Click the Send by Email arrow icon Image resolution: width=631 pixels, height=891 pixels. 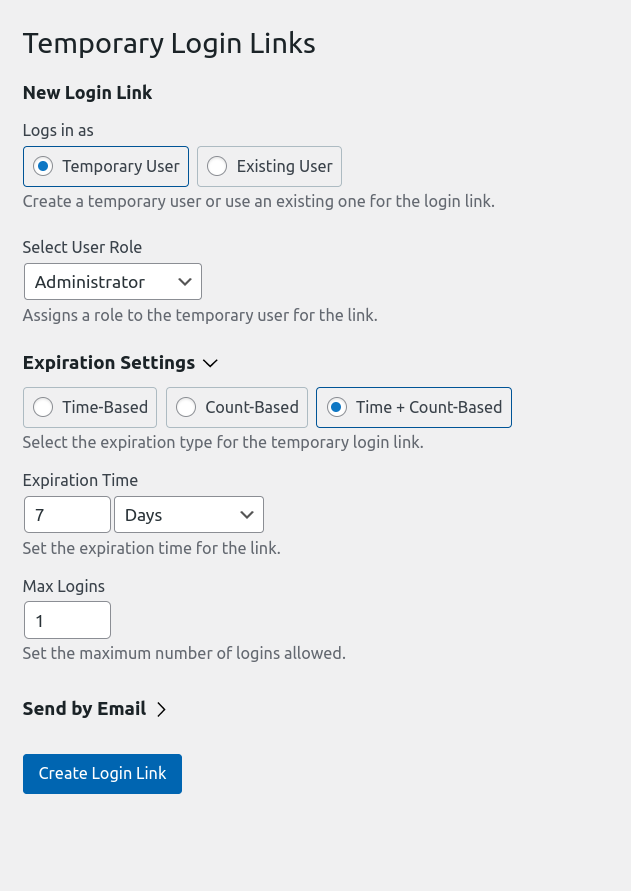pos(162,708)
